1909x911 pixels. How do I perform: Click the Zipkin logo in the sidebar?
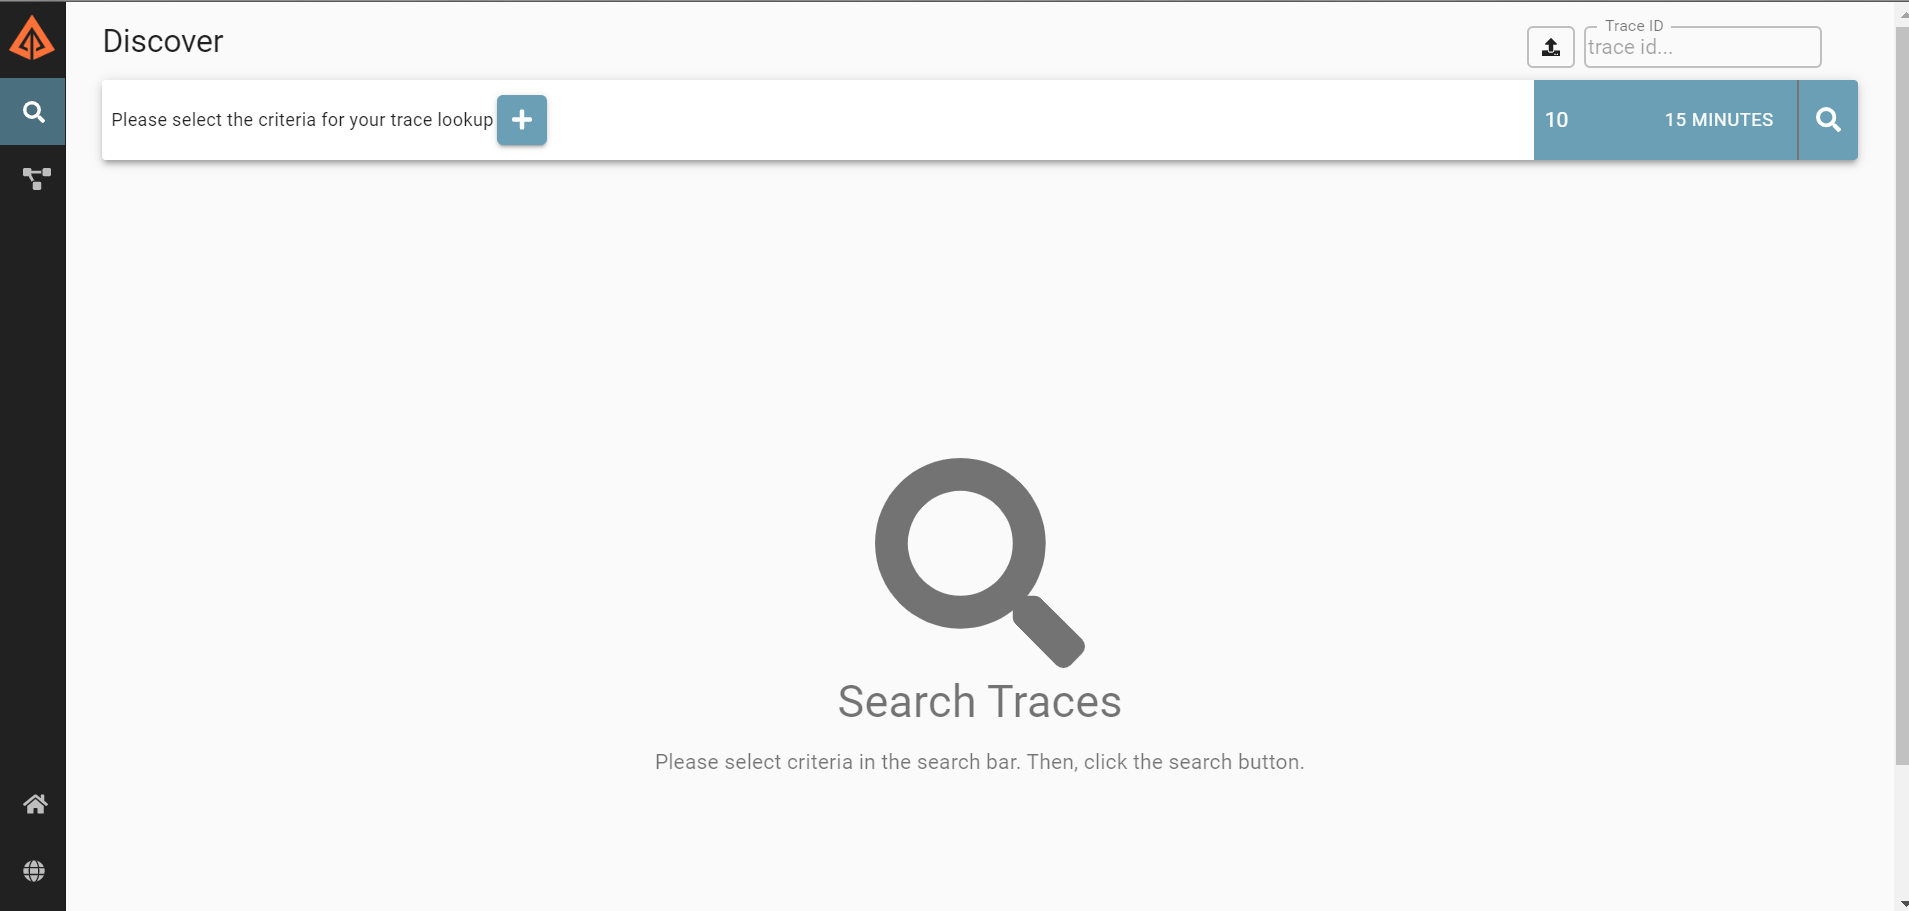pos(32,39)
